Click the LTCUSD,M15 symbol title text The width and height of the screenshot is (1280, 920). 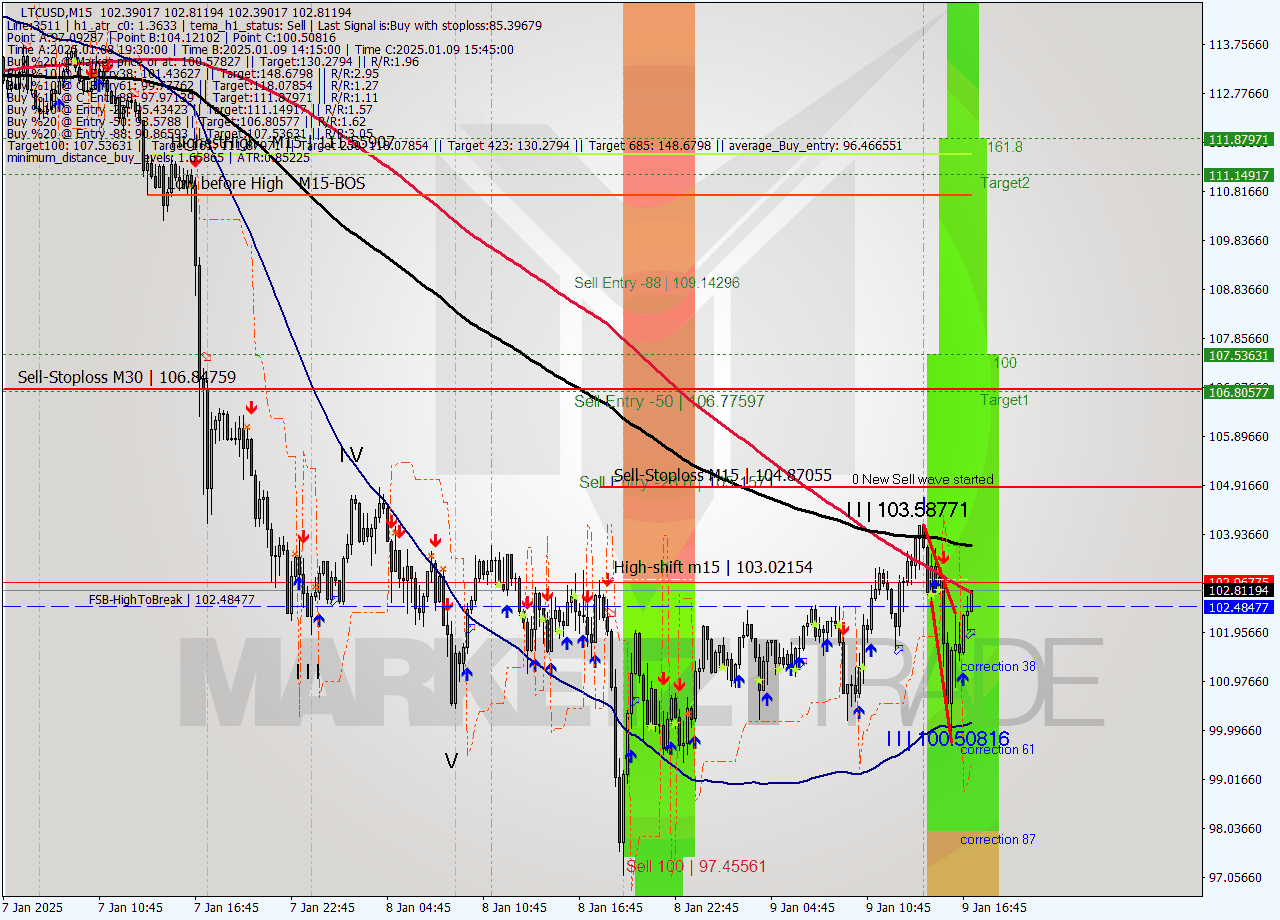point(54,12)
